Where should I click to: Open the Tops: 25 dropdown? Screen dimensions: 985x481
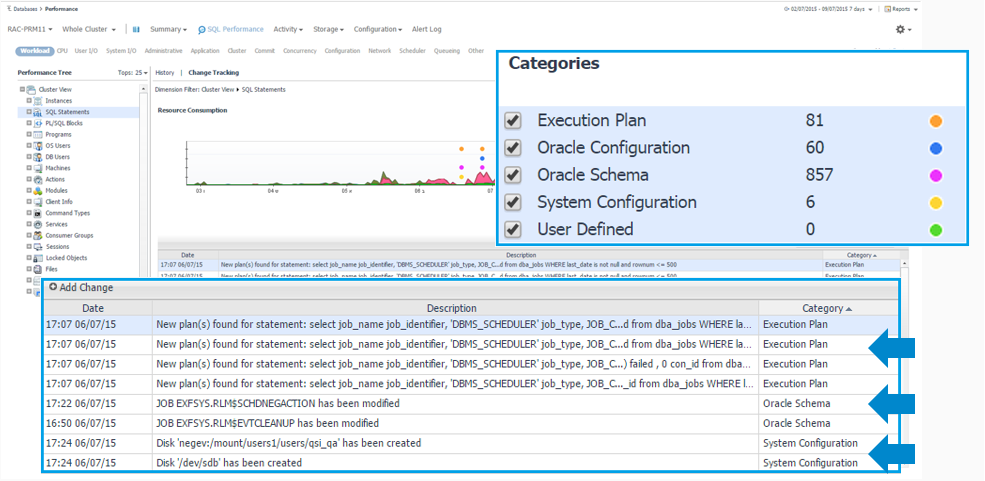coord(132,73)
